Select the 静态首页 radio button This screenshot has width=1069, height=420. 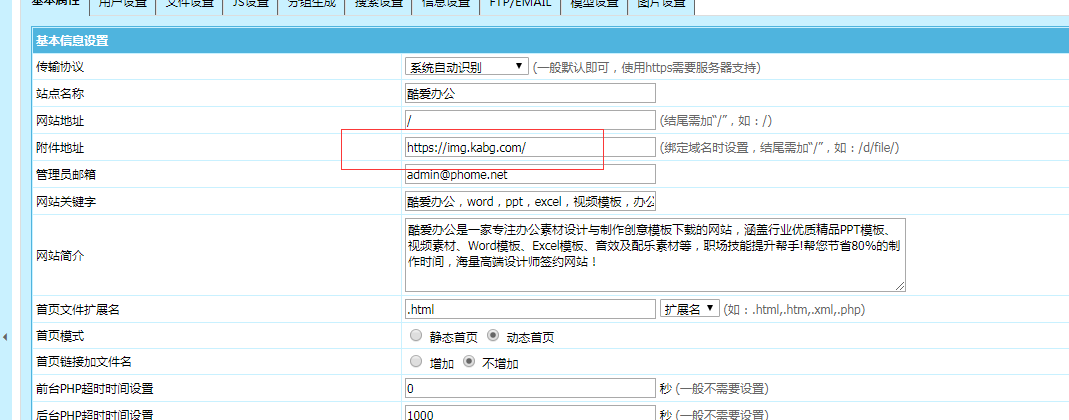click(416, 336)
